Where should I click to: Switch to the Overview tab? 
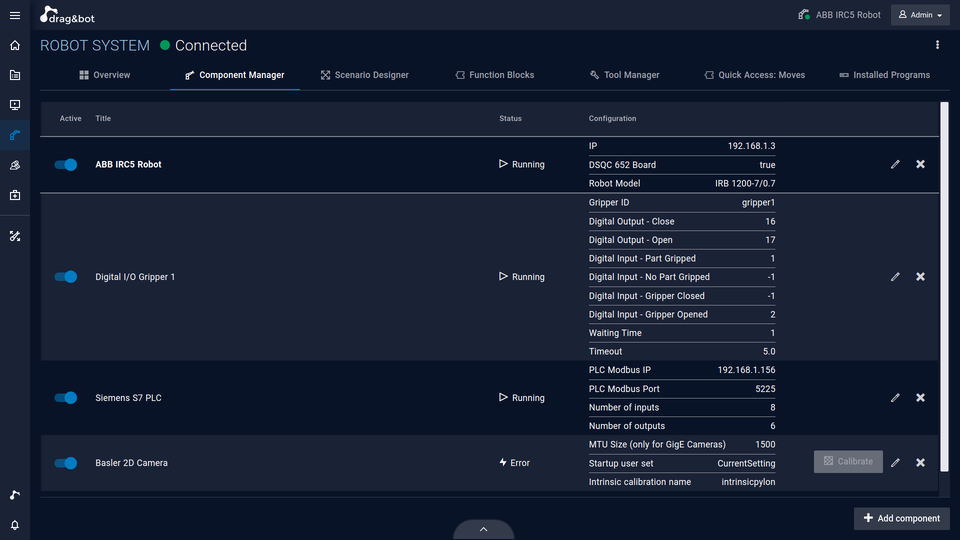tap(105, 75)
